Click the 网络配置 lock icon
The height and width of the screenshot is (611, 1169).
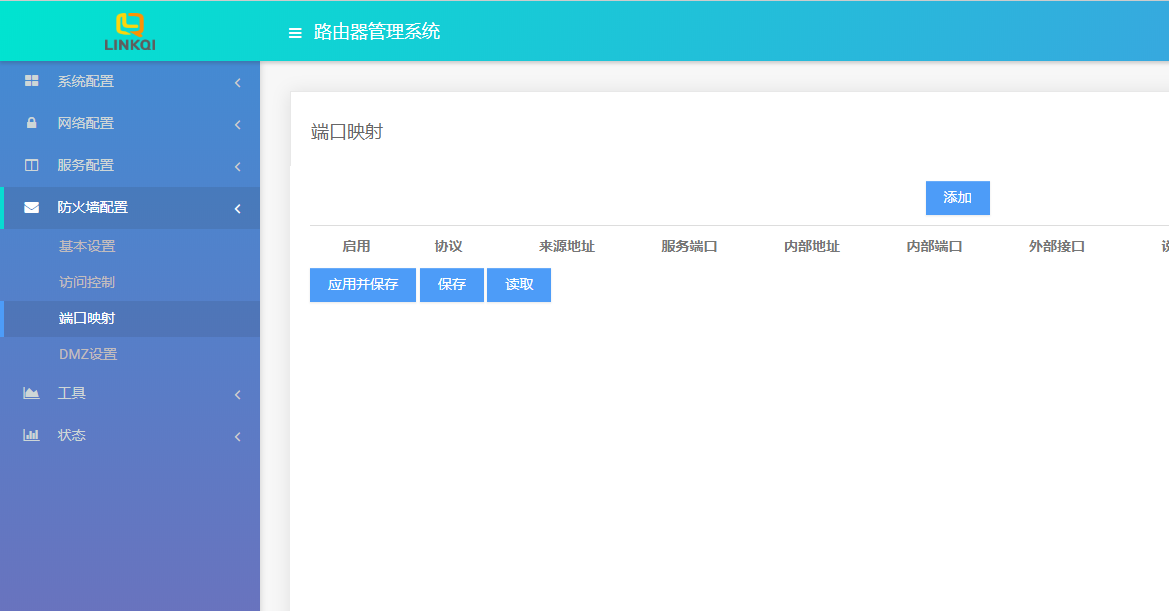point(31,123)
